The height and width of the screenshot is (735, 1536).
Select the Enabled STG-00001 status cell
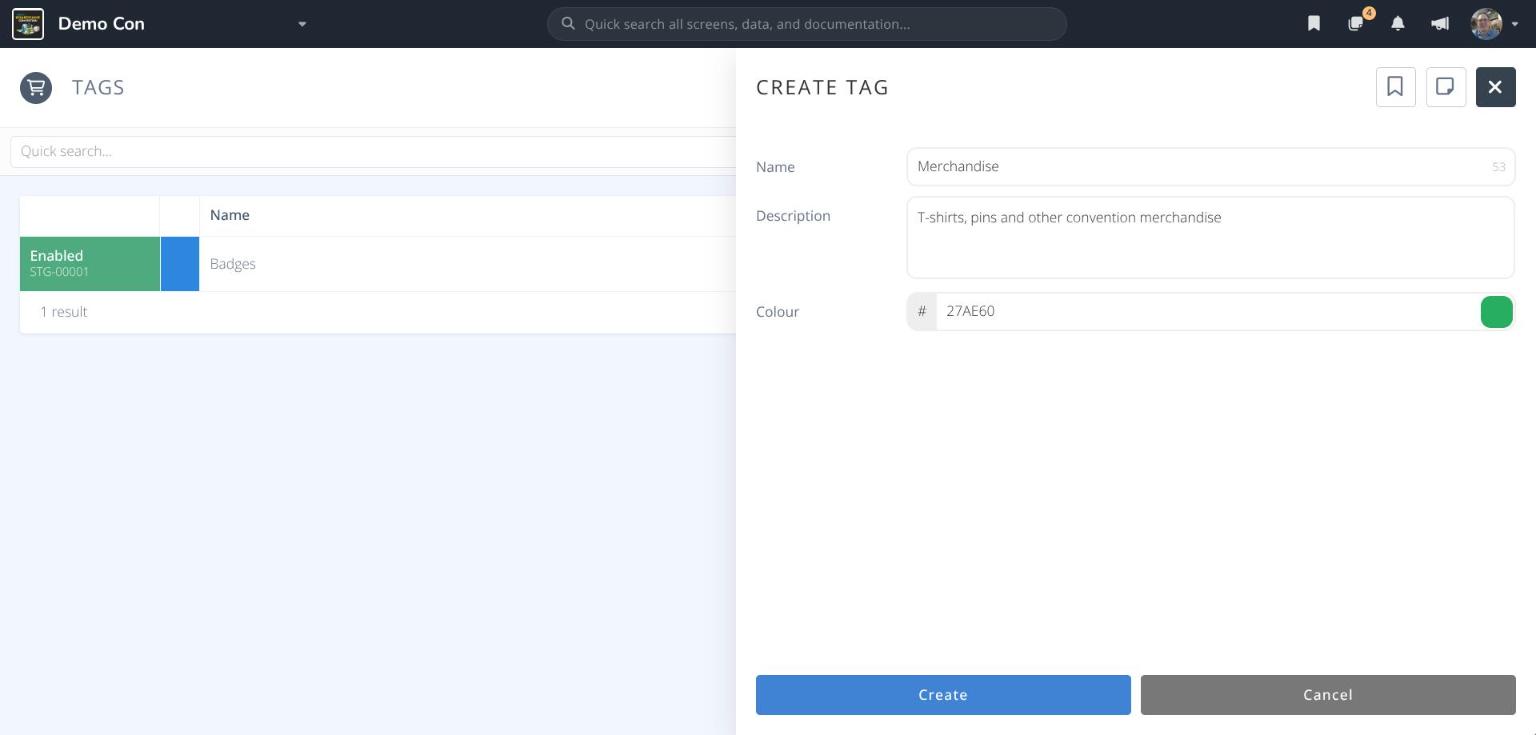[90, 264]
